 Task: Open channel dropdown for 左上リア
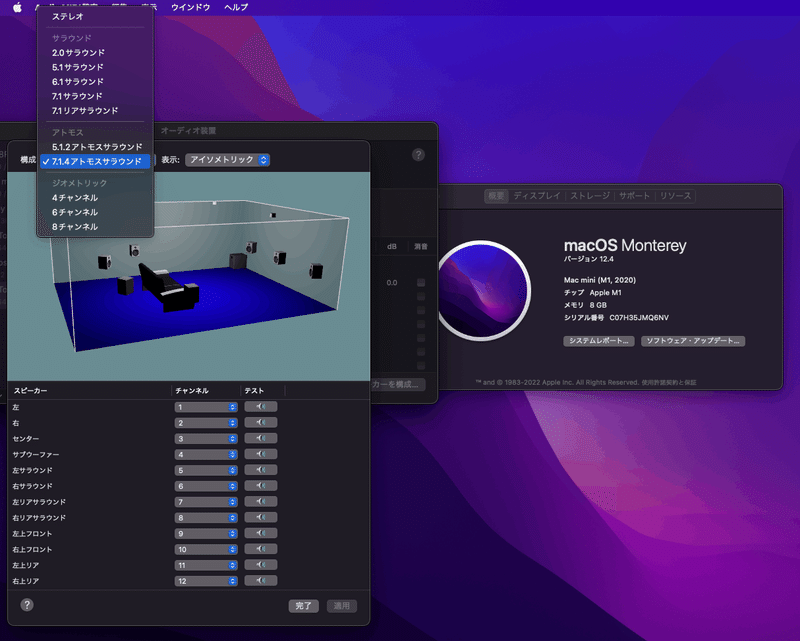tap(206, 565)
